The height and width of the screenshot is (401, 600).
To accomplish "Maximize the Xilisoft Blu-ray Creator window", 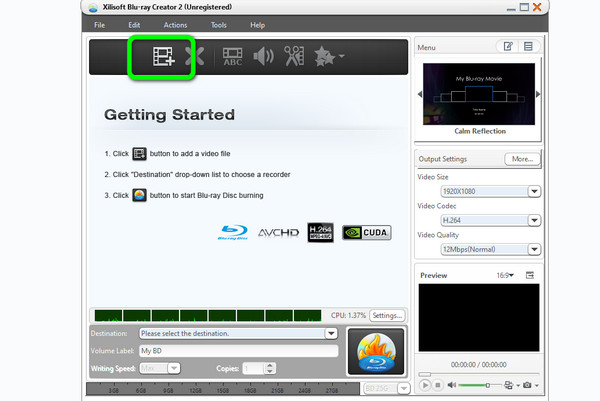I will point(524,7).
